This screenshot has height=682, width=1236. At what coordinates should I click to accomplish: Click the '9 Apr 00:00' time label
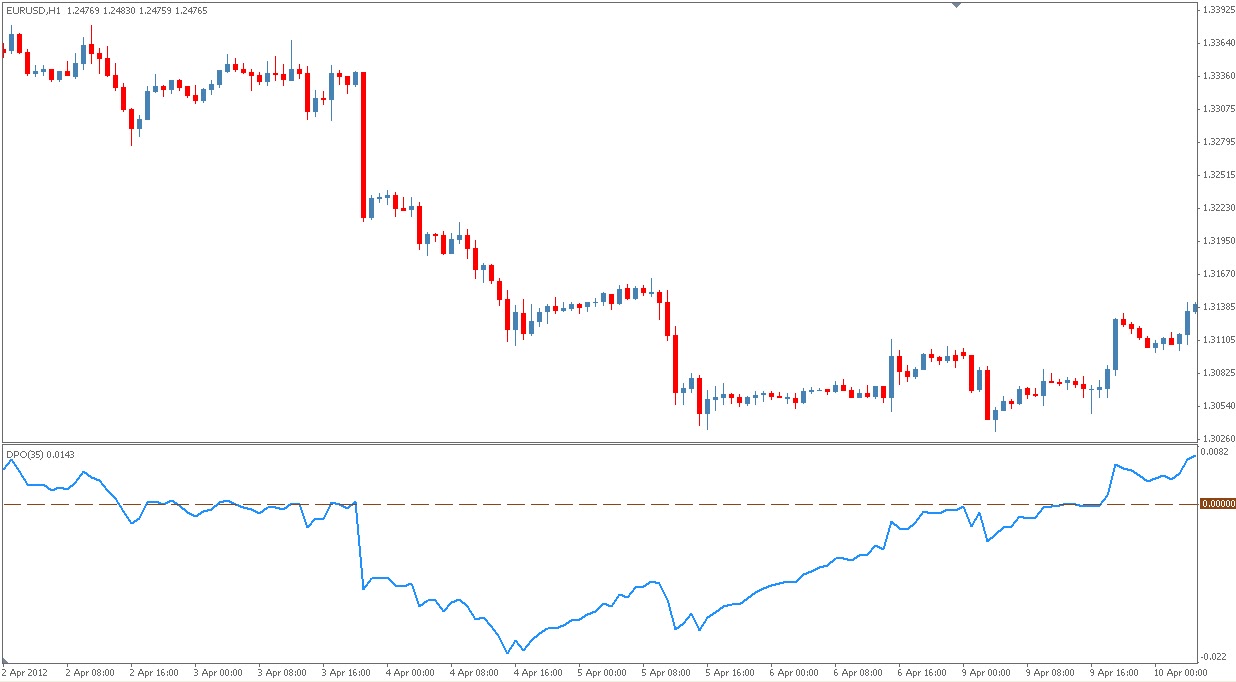click(x=987, y=673)
